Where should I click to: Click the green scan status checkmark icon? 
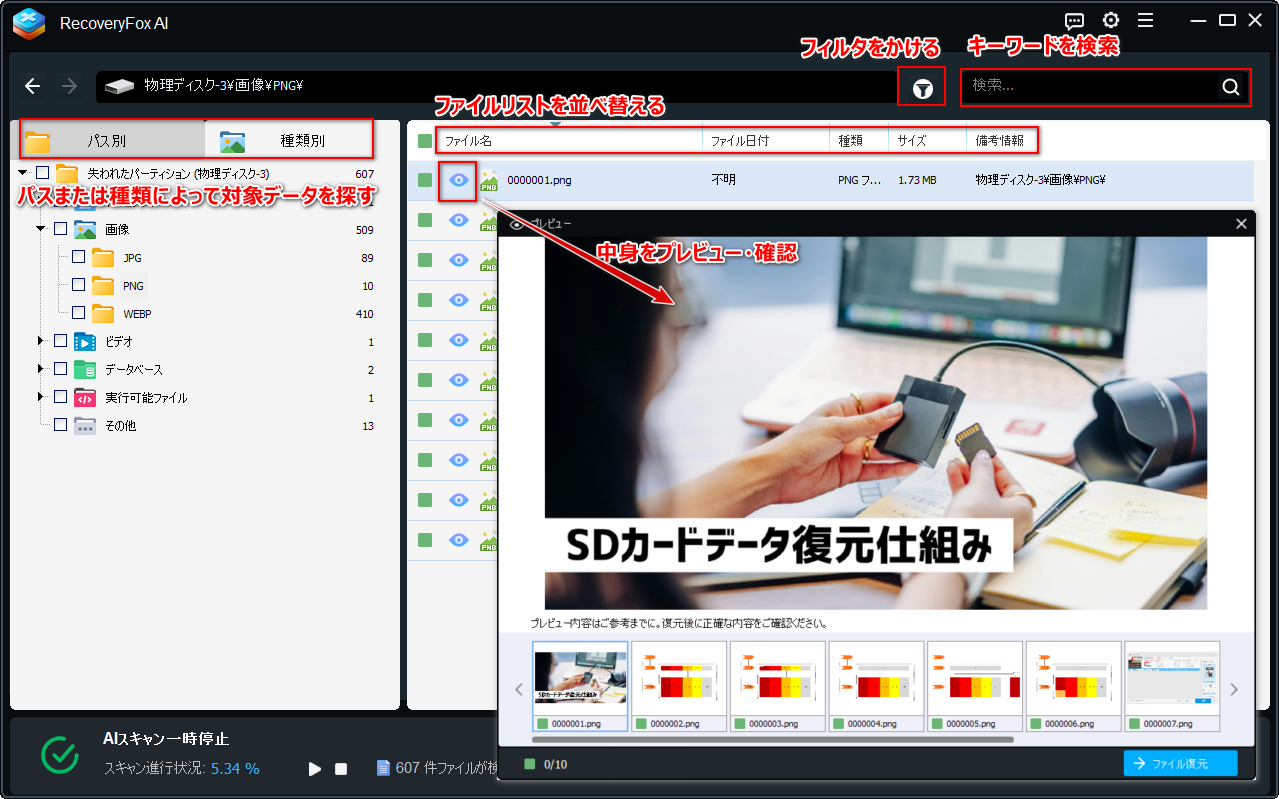(60, 754)
